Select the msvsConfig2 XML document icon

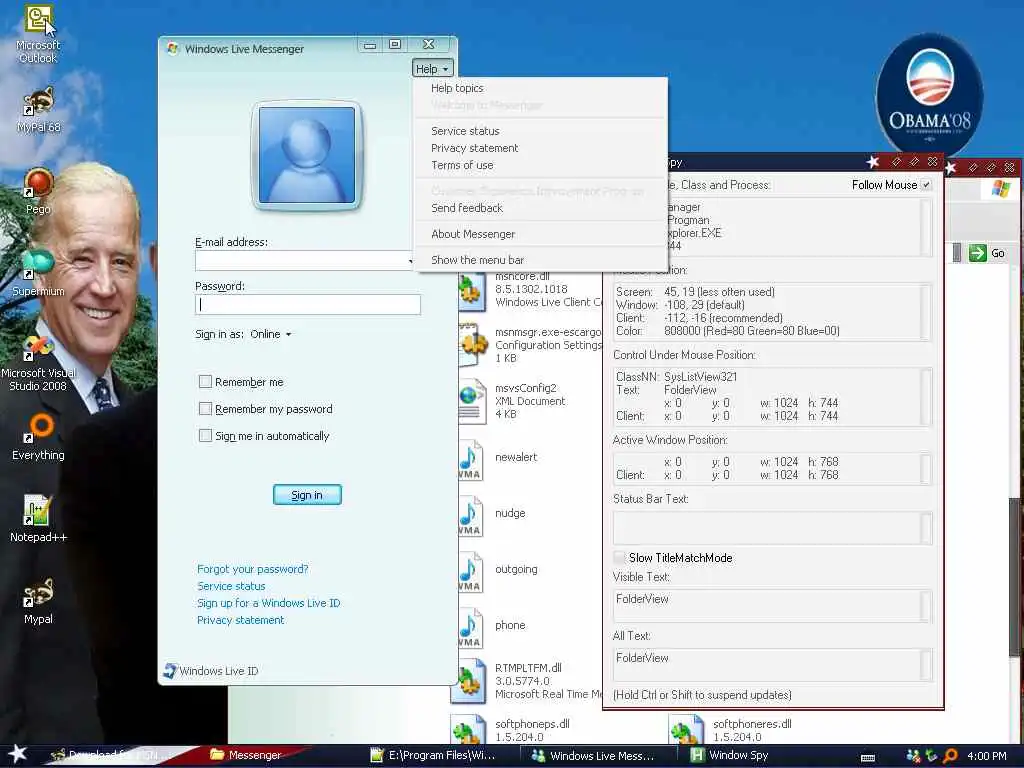pyautogui.click(x=472, y=401)
